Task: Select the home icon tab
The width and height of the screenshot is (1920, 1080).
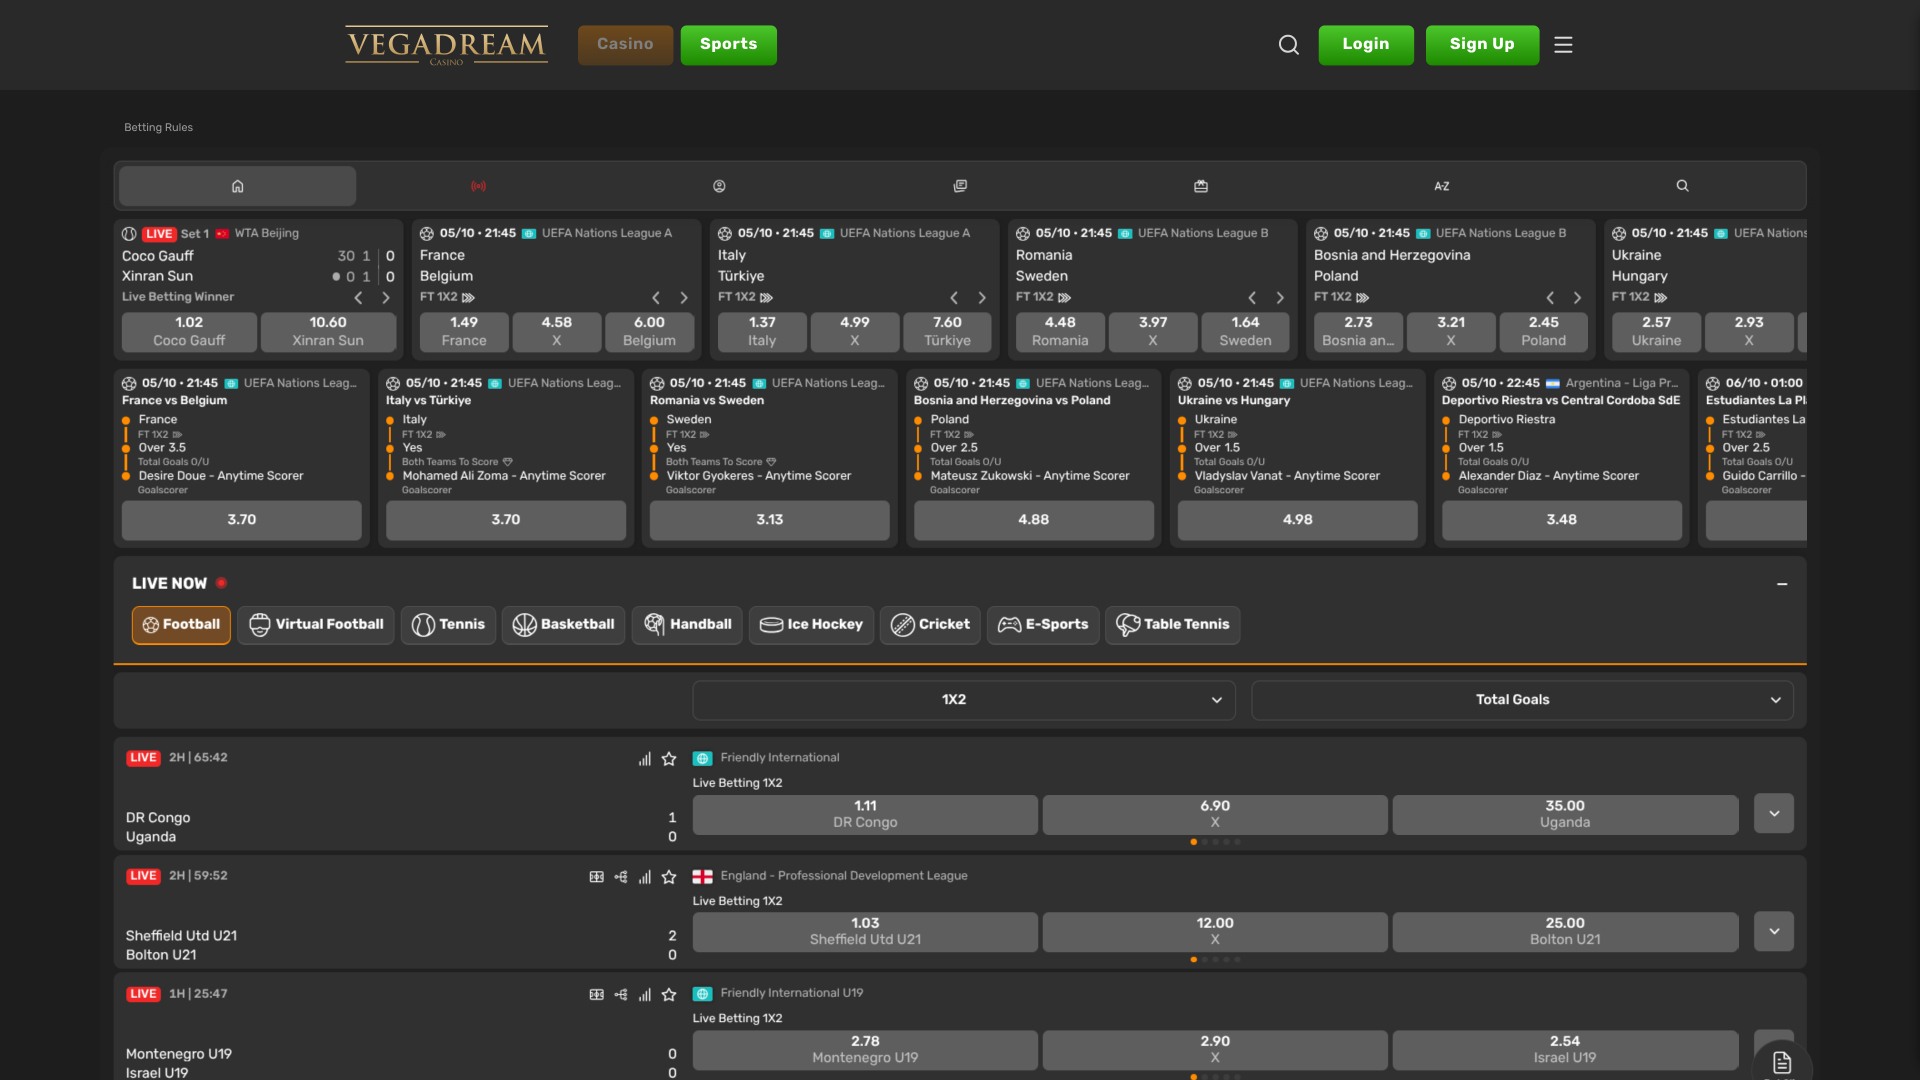Action: (x=237, y=186)
